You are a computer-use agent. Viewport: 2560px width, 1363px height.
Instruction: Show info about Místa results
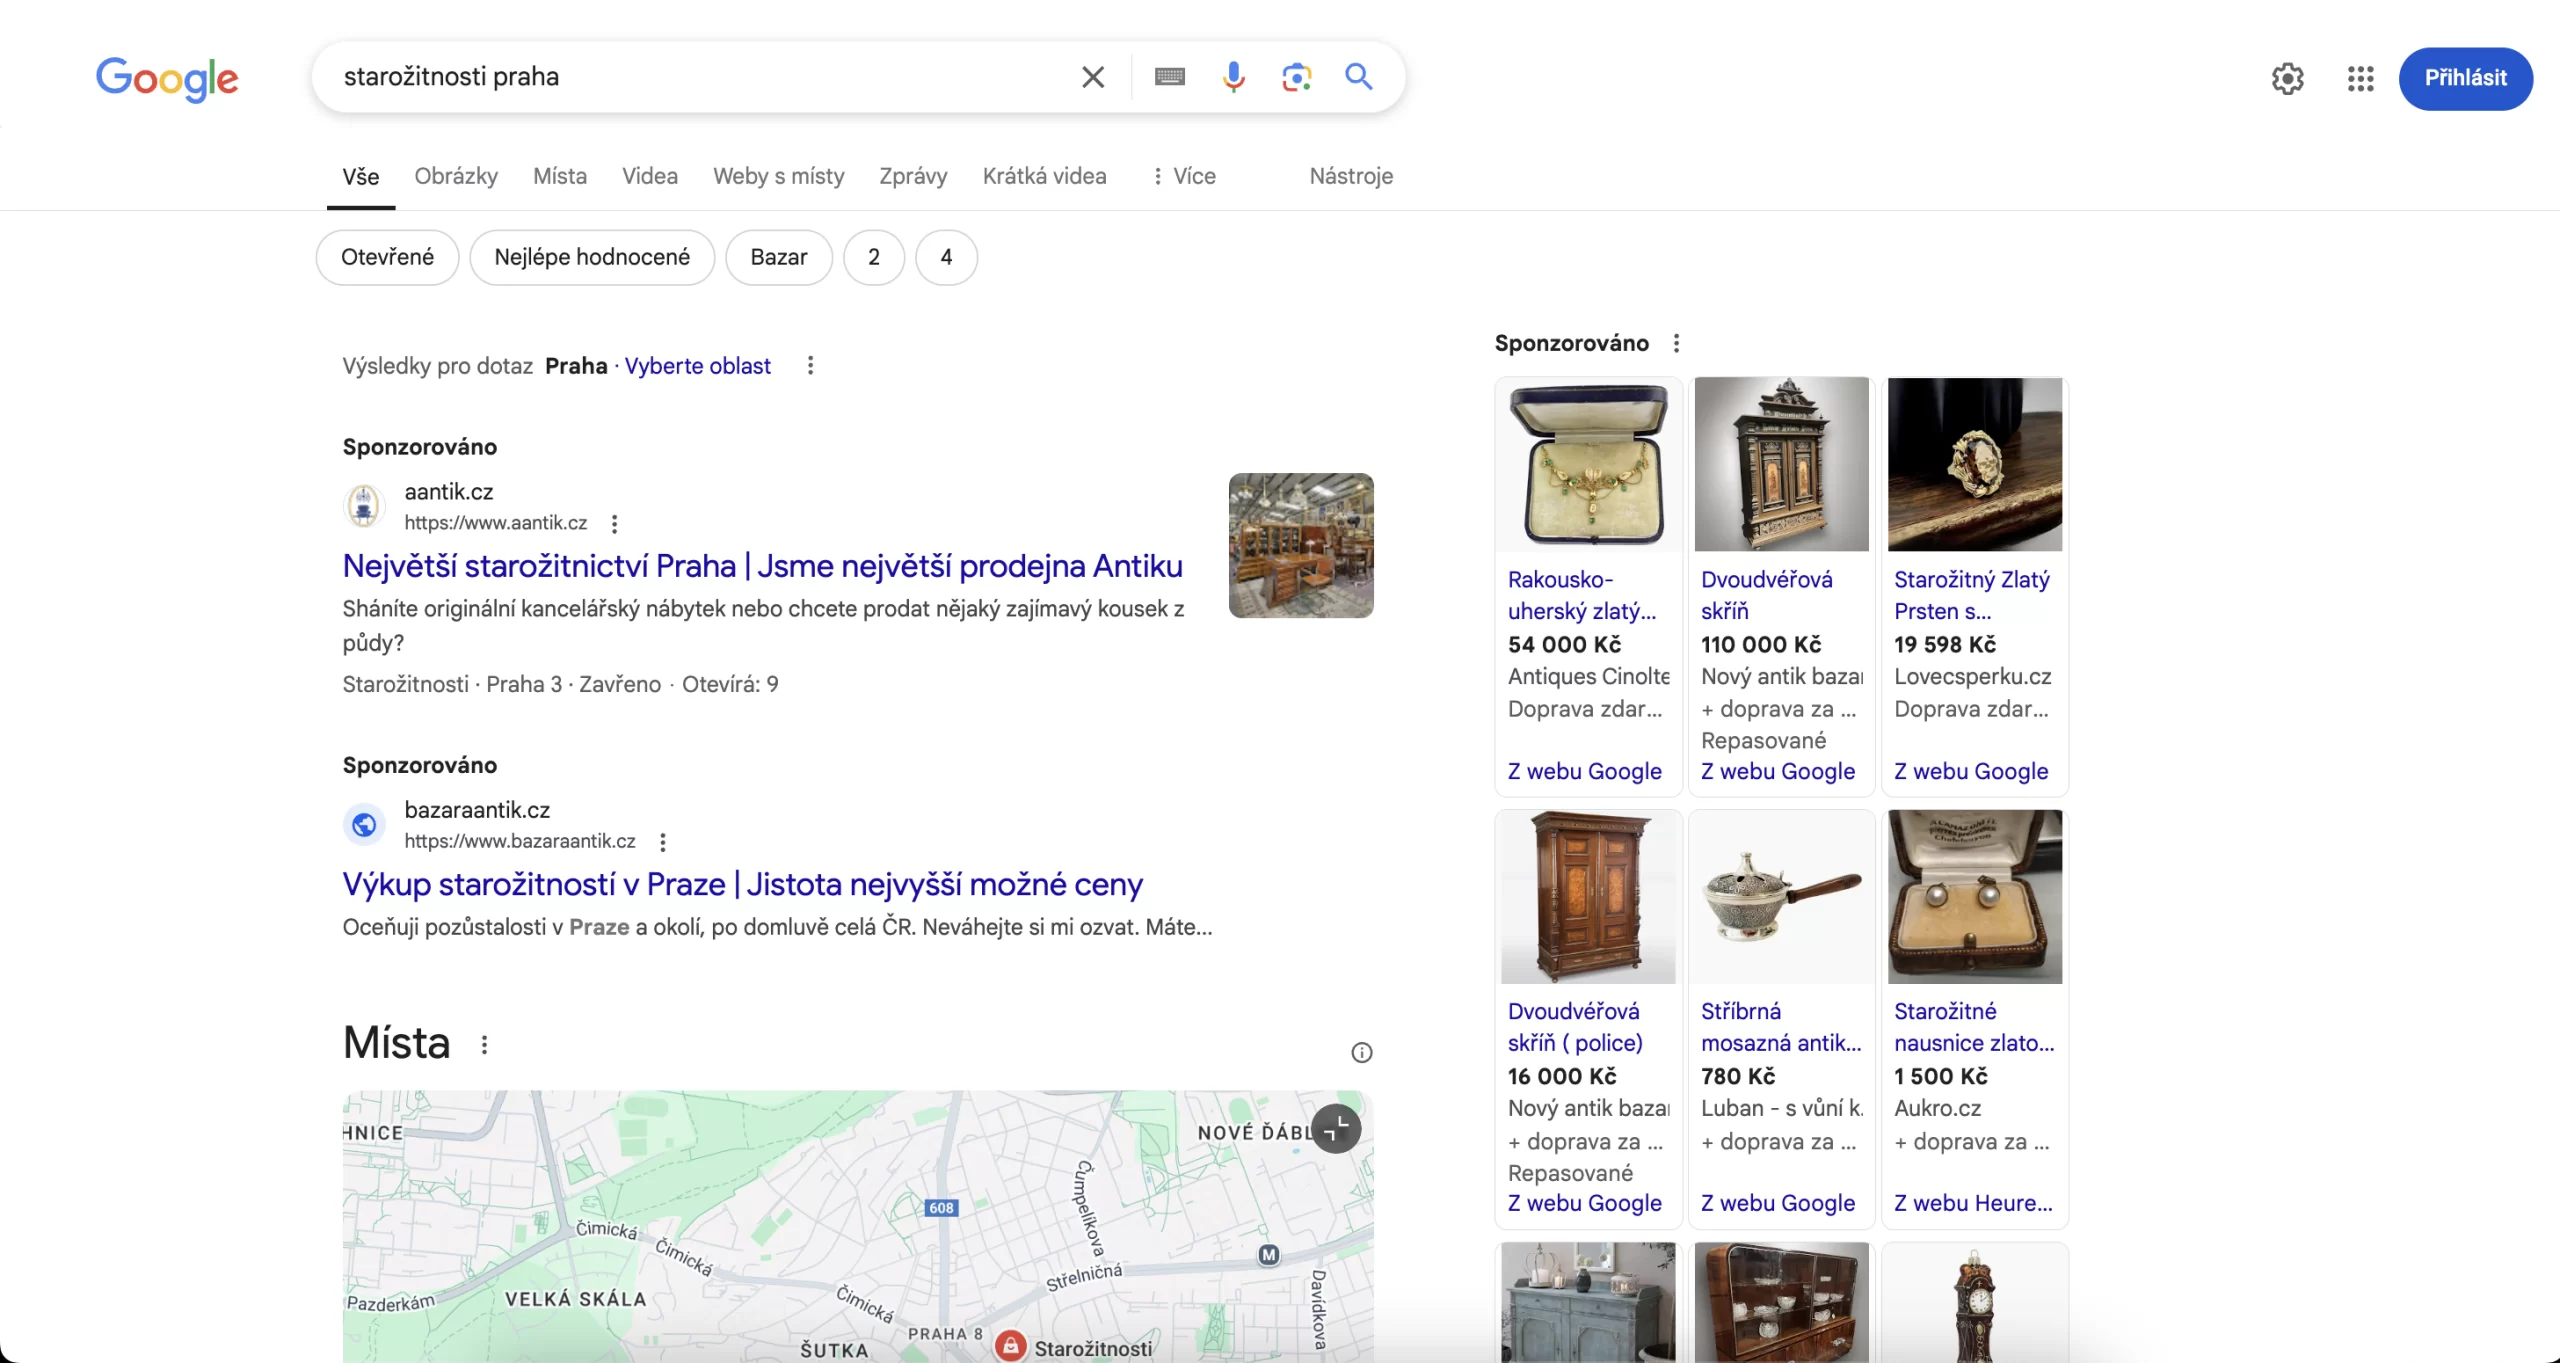coord(1361,1052)
